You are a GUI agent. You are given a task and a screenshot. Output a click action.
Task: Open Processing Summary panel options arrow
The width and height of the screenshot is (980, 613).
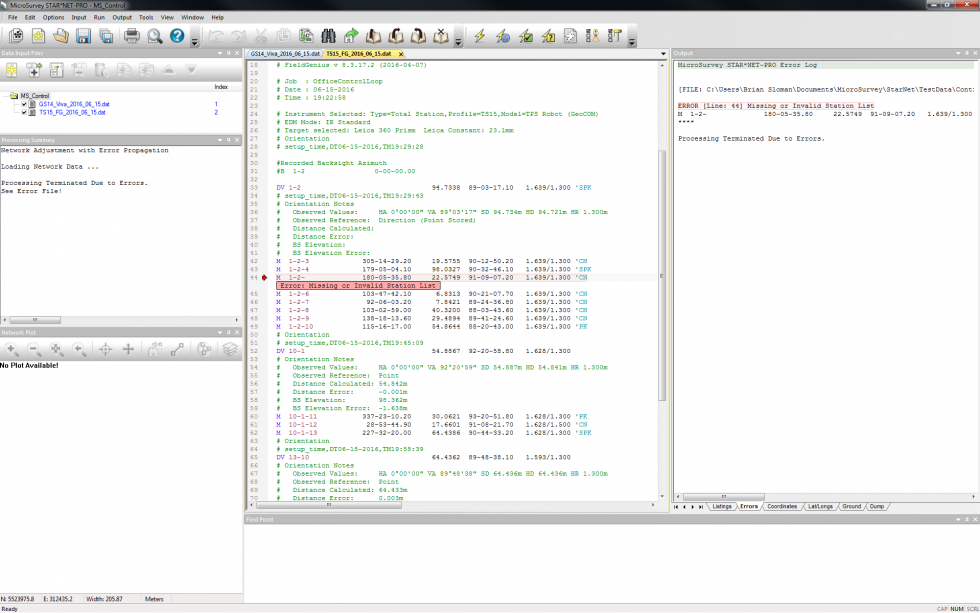click(218, 140)
